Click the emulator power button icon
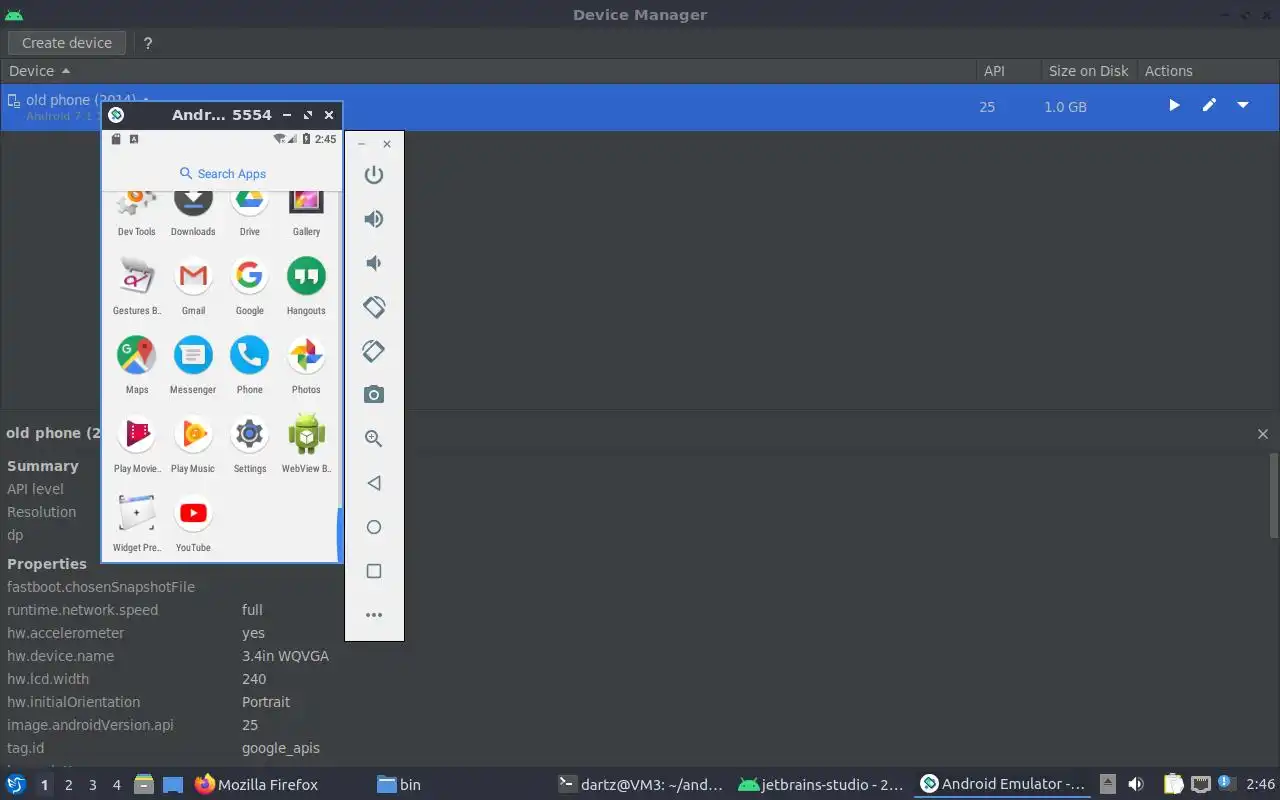1280x800 pixels. [x=374, y=175]
